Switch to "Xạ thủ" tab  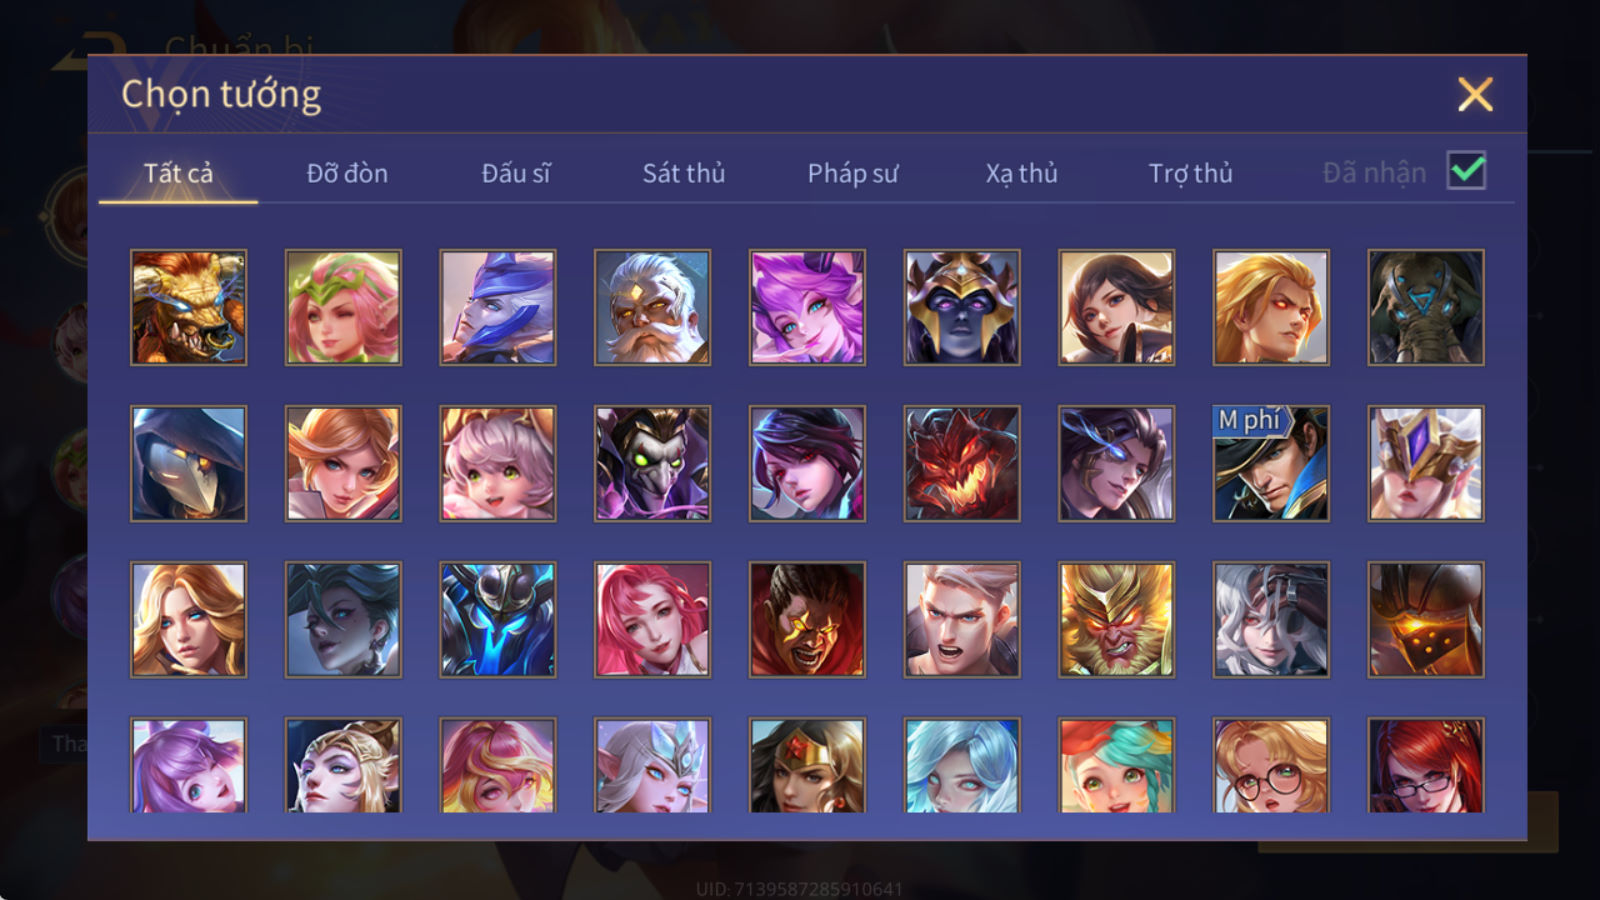click(1021, 173)
